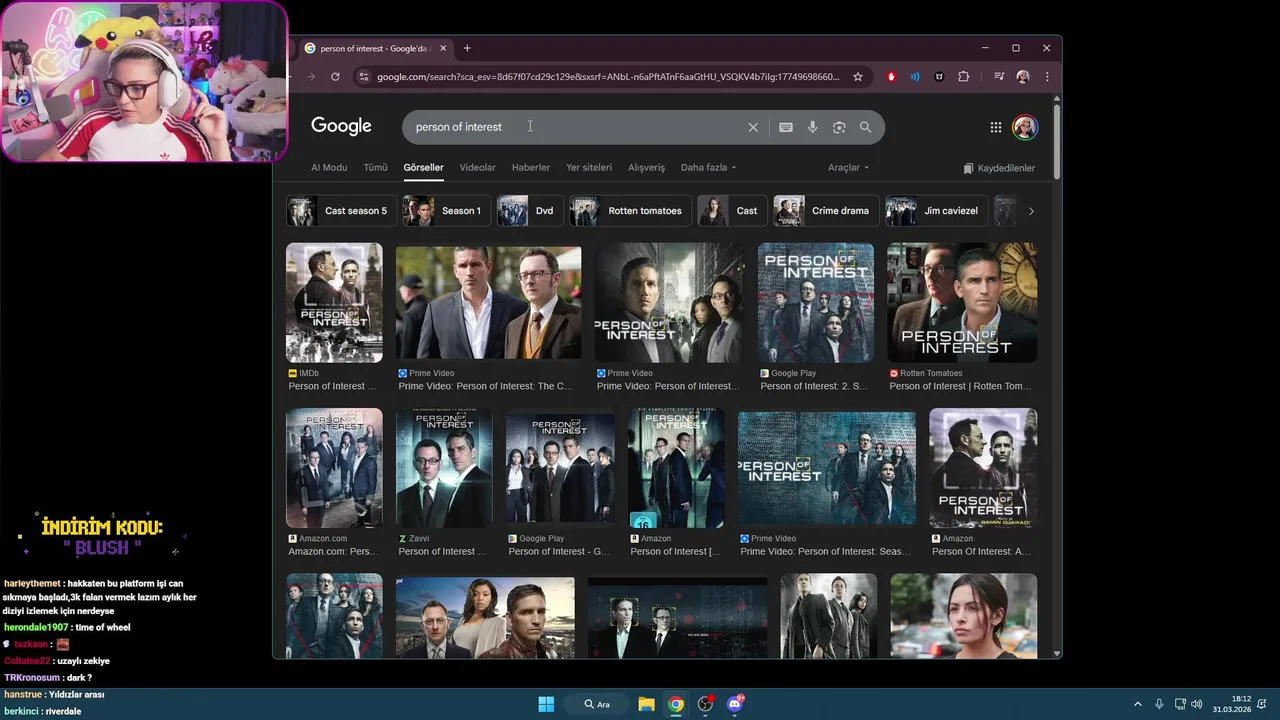1280x720 pixels.
Task: Open the blue sound-wave extension icon
Action: click(x=915, y=76)
